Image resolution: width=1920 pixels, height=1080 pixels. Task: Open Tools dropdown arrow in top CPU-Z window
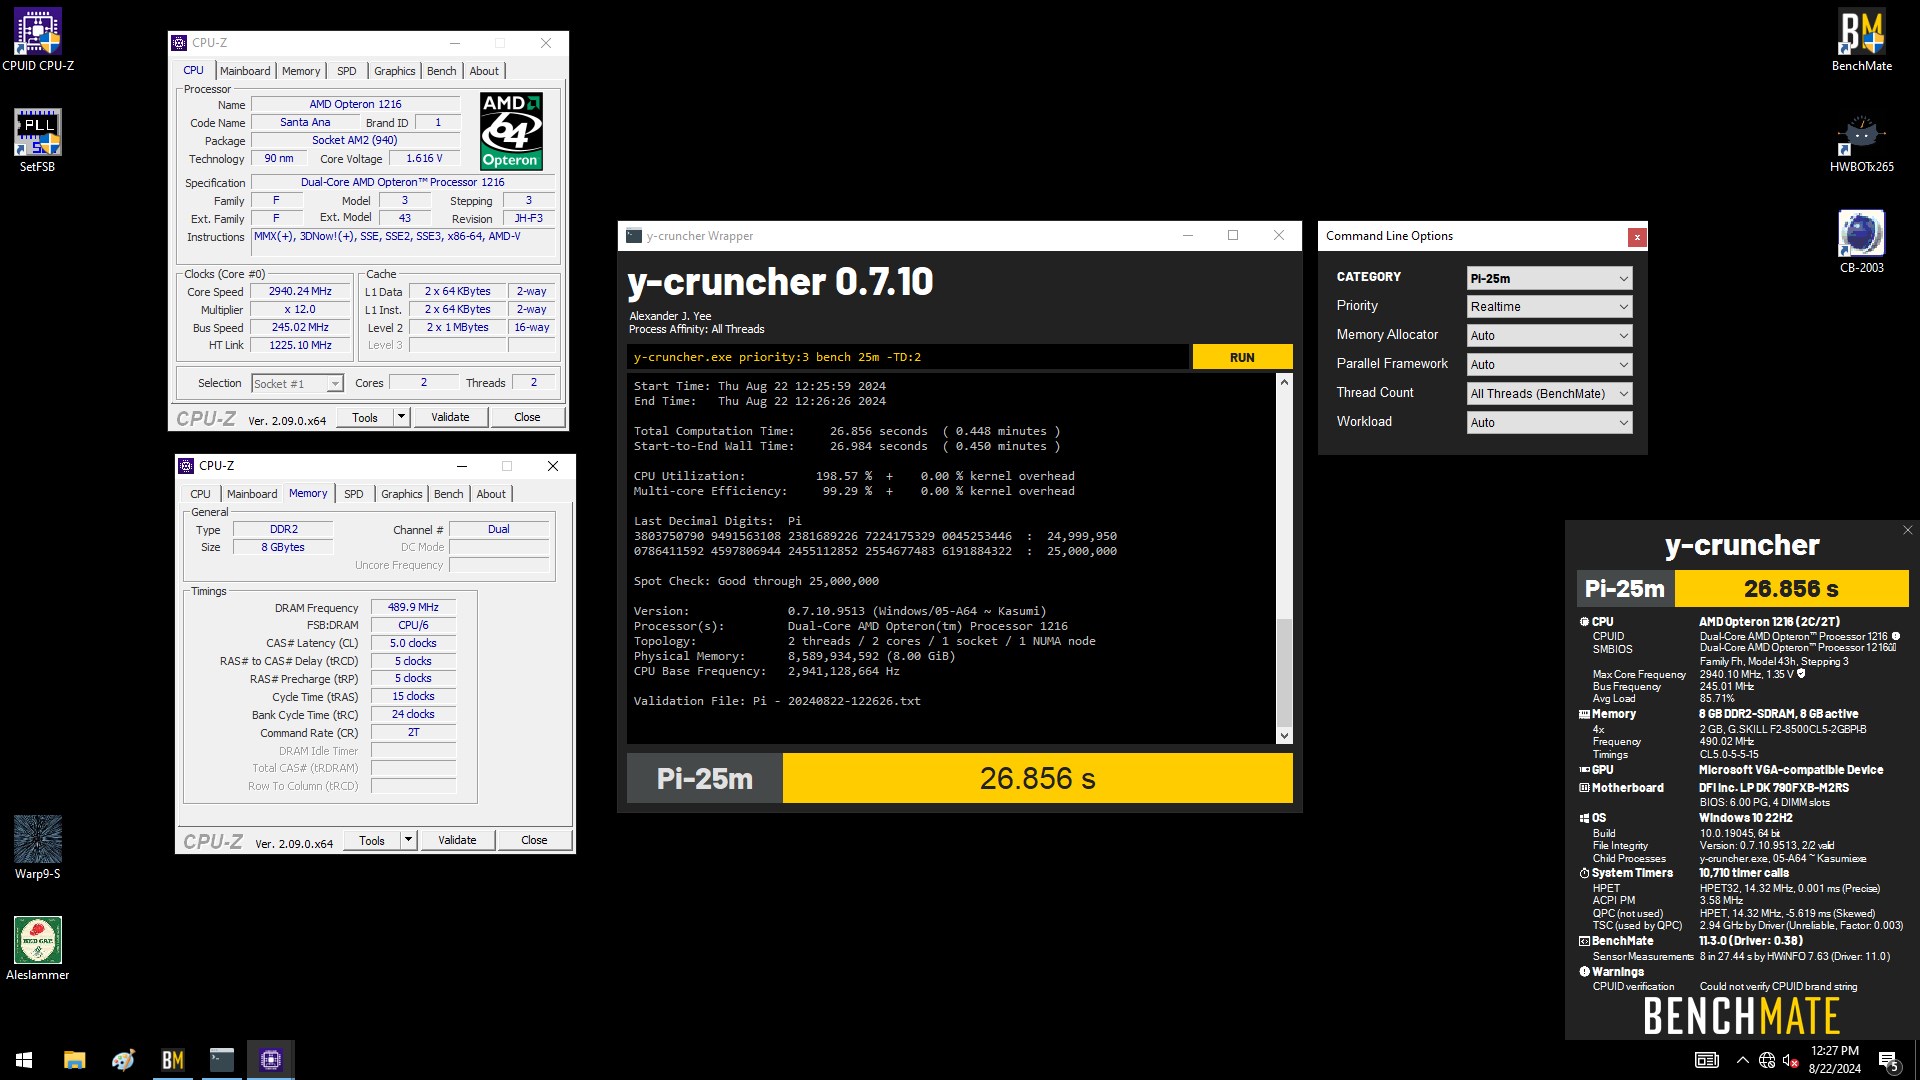[401, 417]
